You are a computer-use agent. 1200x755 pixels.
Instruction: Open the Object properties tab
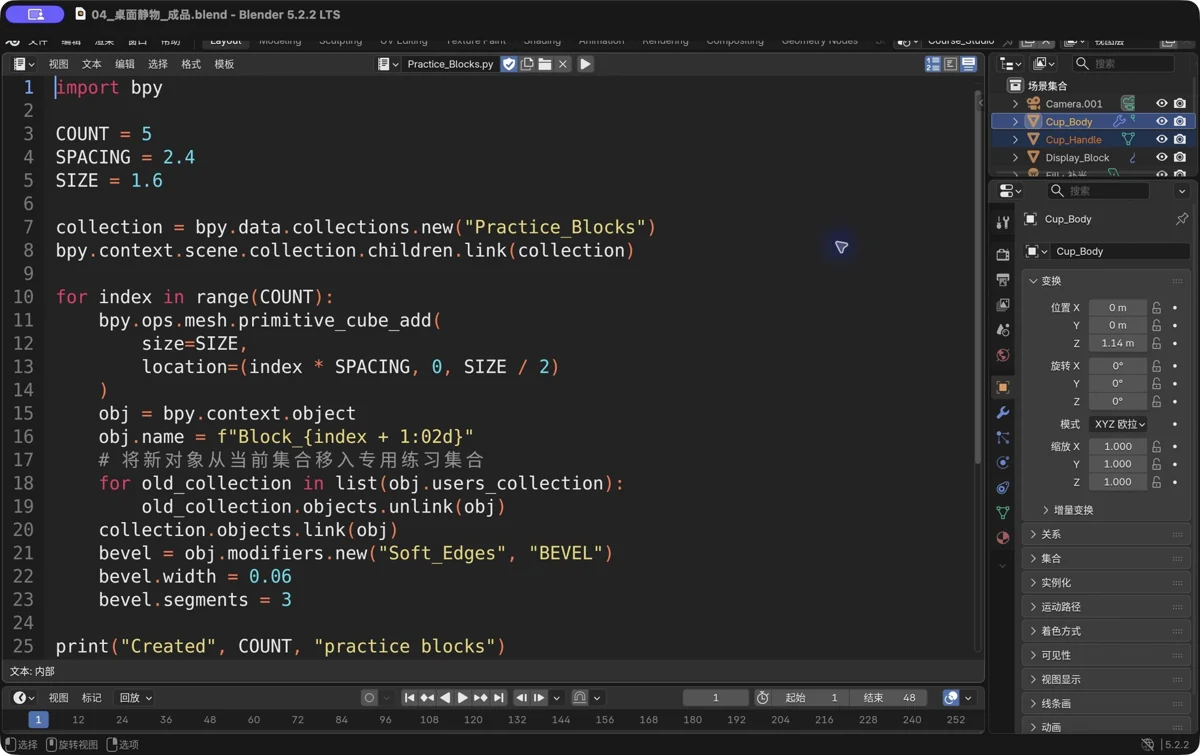pyautogui.click(x=1003, y=387)
